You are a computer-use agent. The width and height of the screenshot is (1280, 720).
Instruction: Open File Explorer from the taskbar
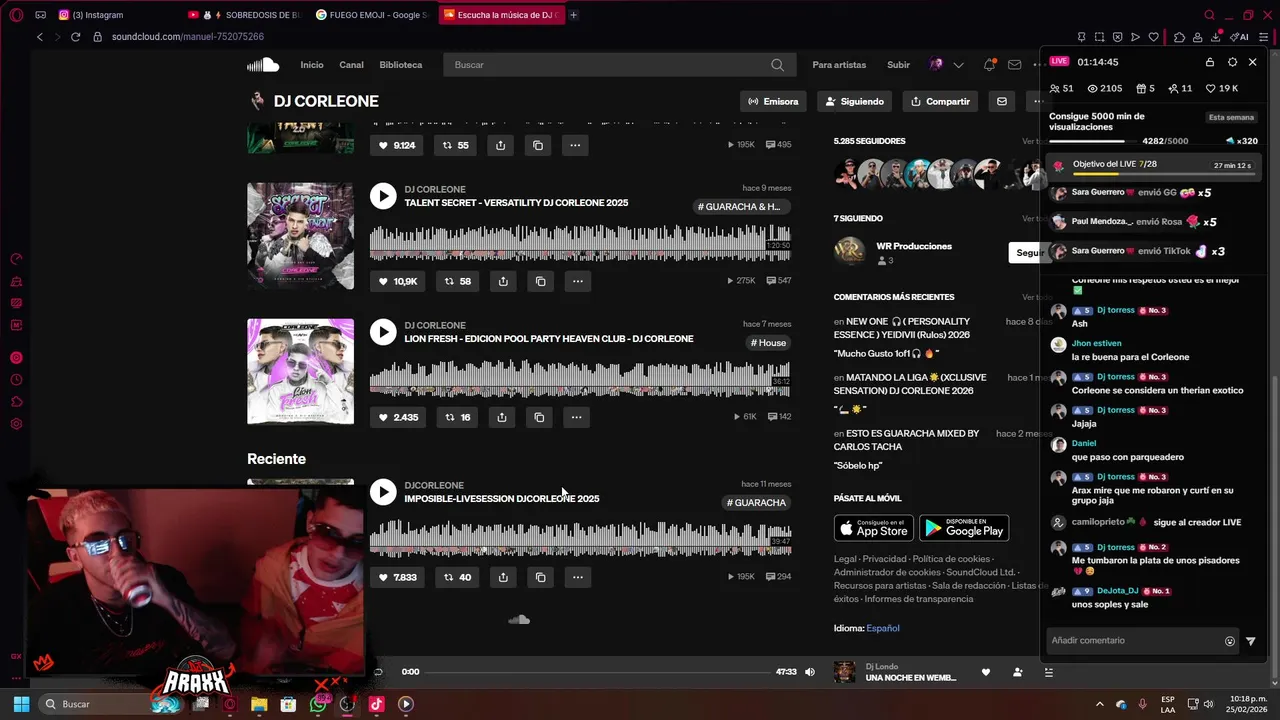(259, 704)
